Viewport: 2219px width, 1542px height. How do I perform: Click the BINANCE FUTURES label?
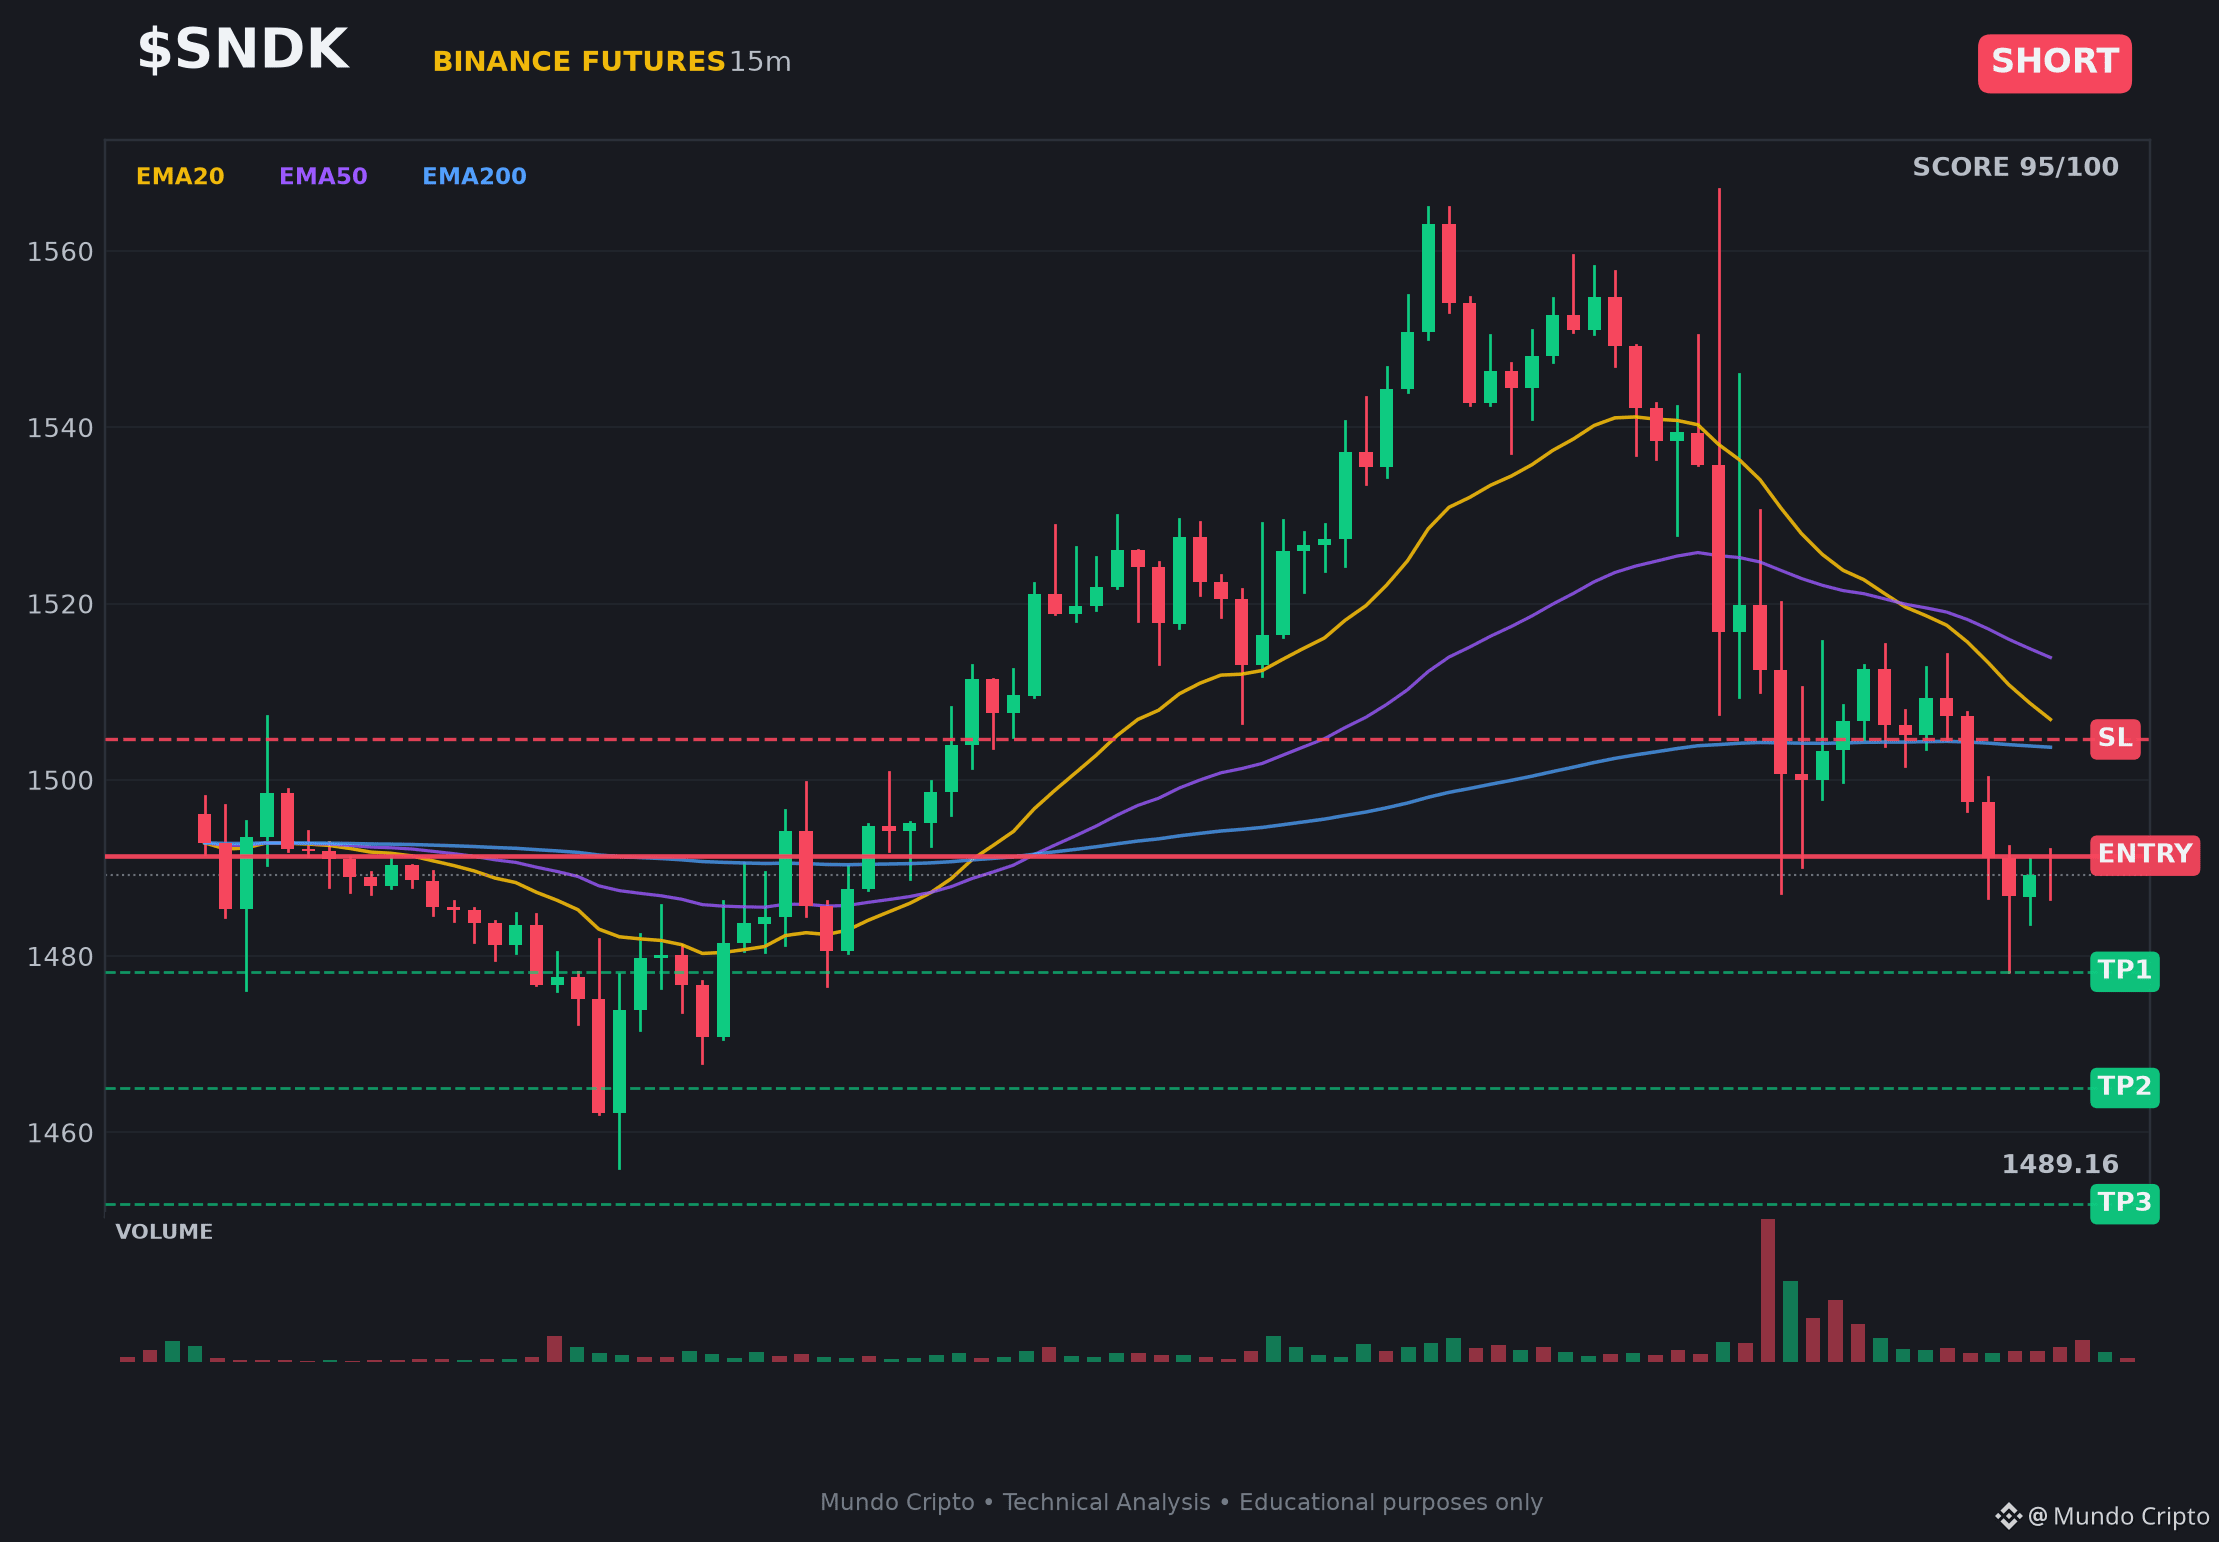[579, 62]
